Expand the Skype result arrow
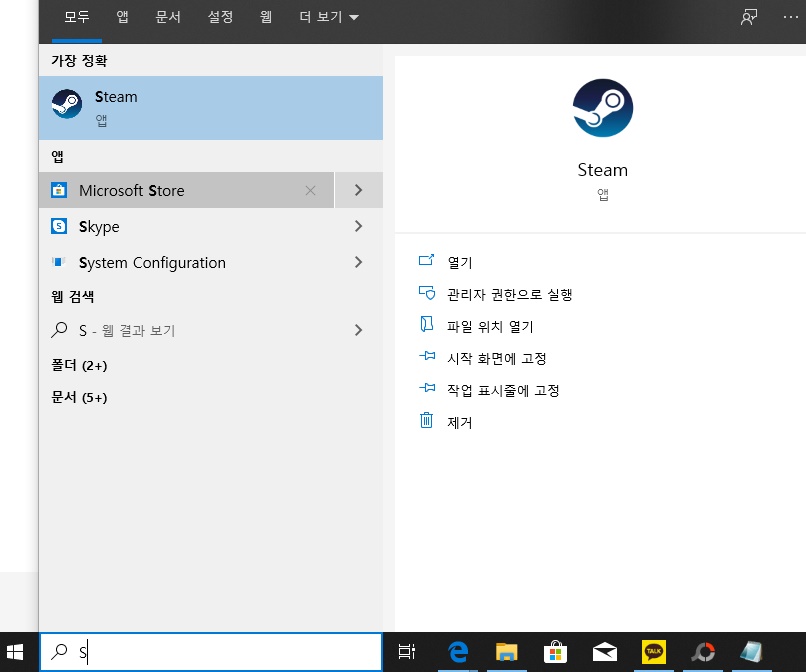 coord(359,226)
